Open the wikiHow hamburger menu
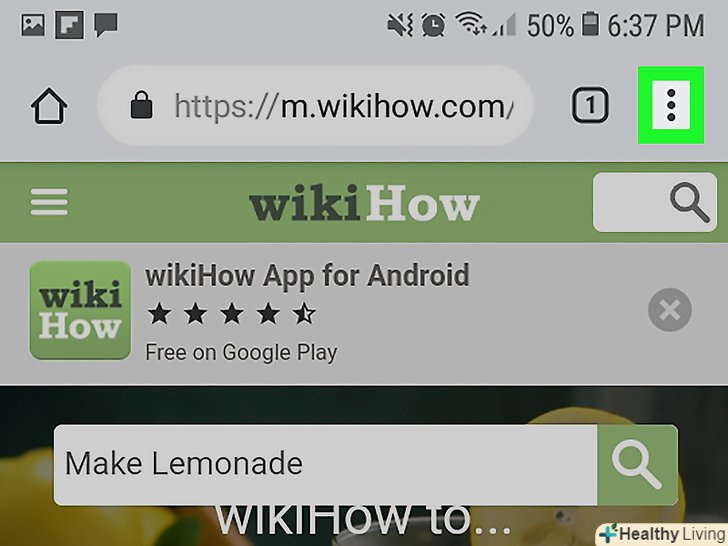Image resolution: width=728 pixels, height=546 pixels. (49, 202)
